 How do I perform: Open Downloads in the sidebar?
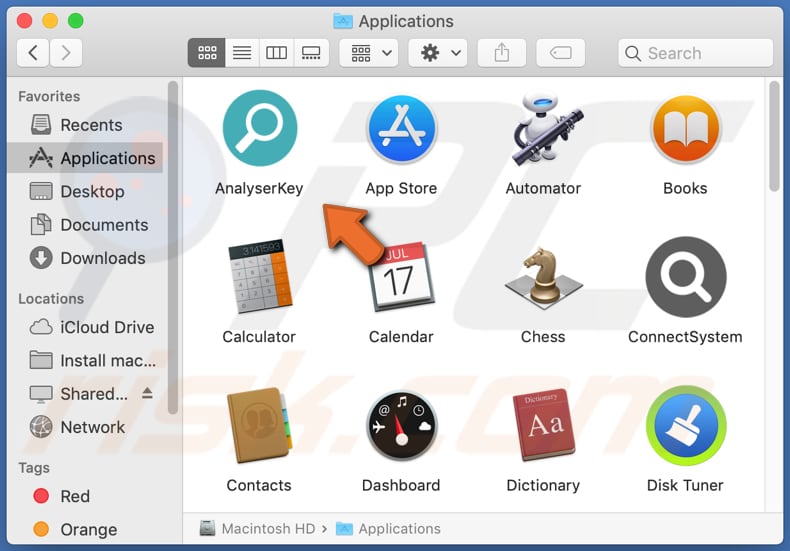(85, 258)
